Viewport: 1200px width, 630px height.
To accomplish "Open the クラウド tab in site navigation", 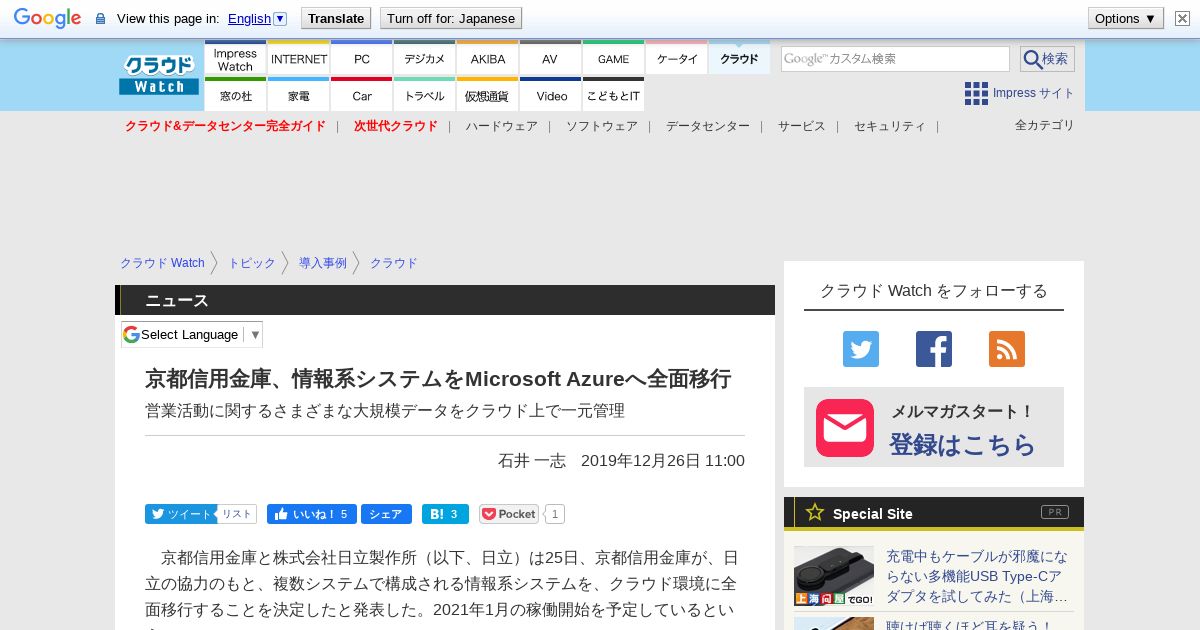I will [x=740, y=59].
